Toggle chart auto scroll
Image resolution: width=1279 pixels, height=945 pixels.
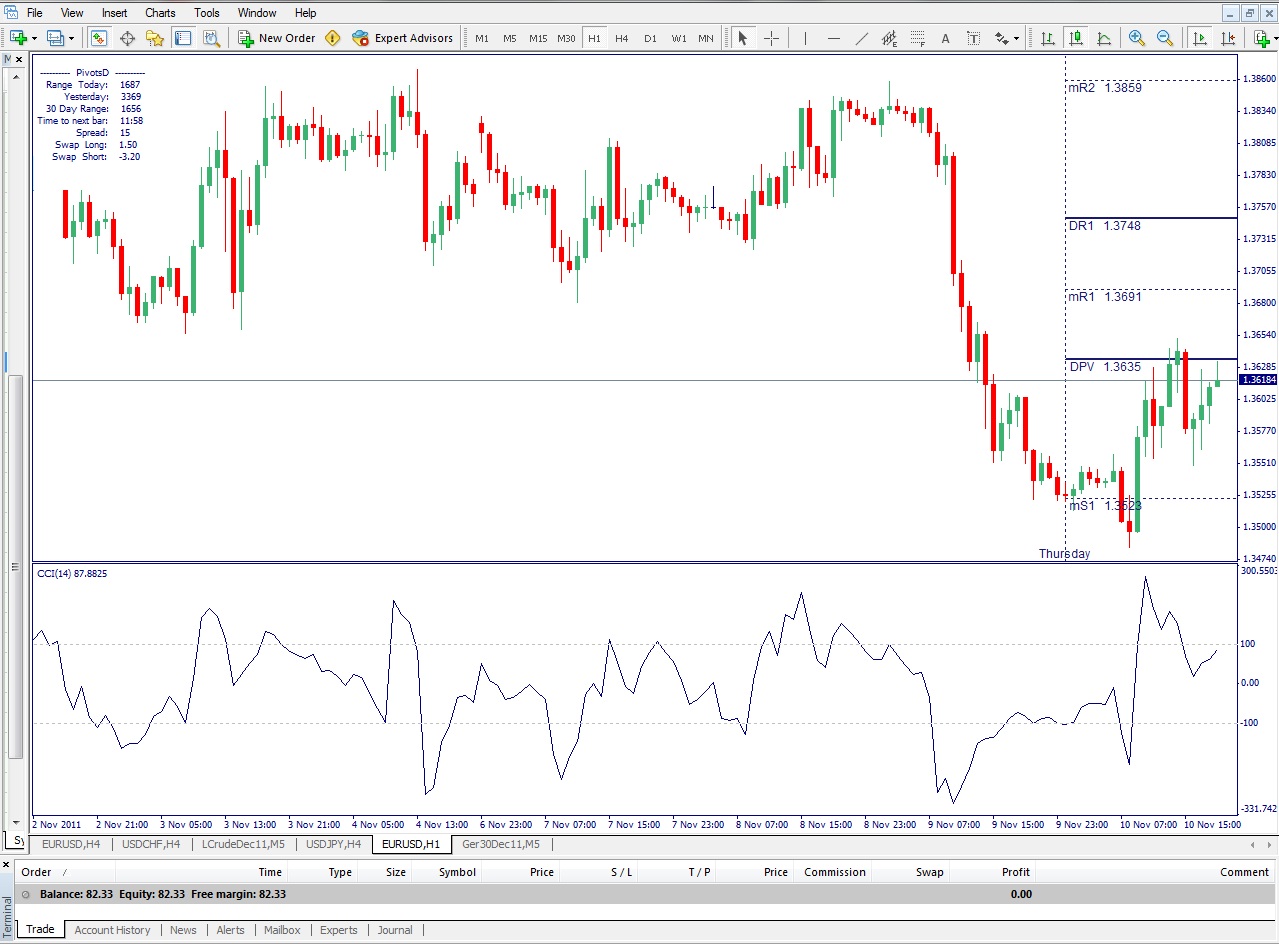click(x=1199, y=38)
